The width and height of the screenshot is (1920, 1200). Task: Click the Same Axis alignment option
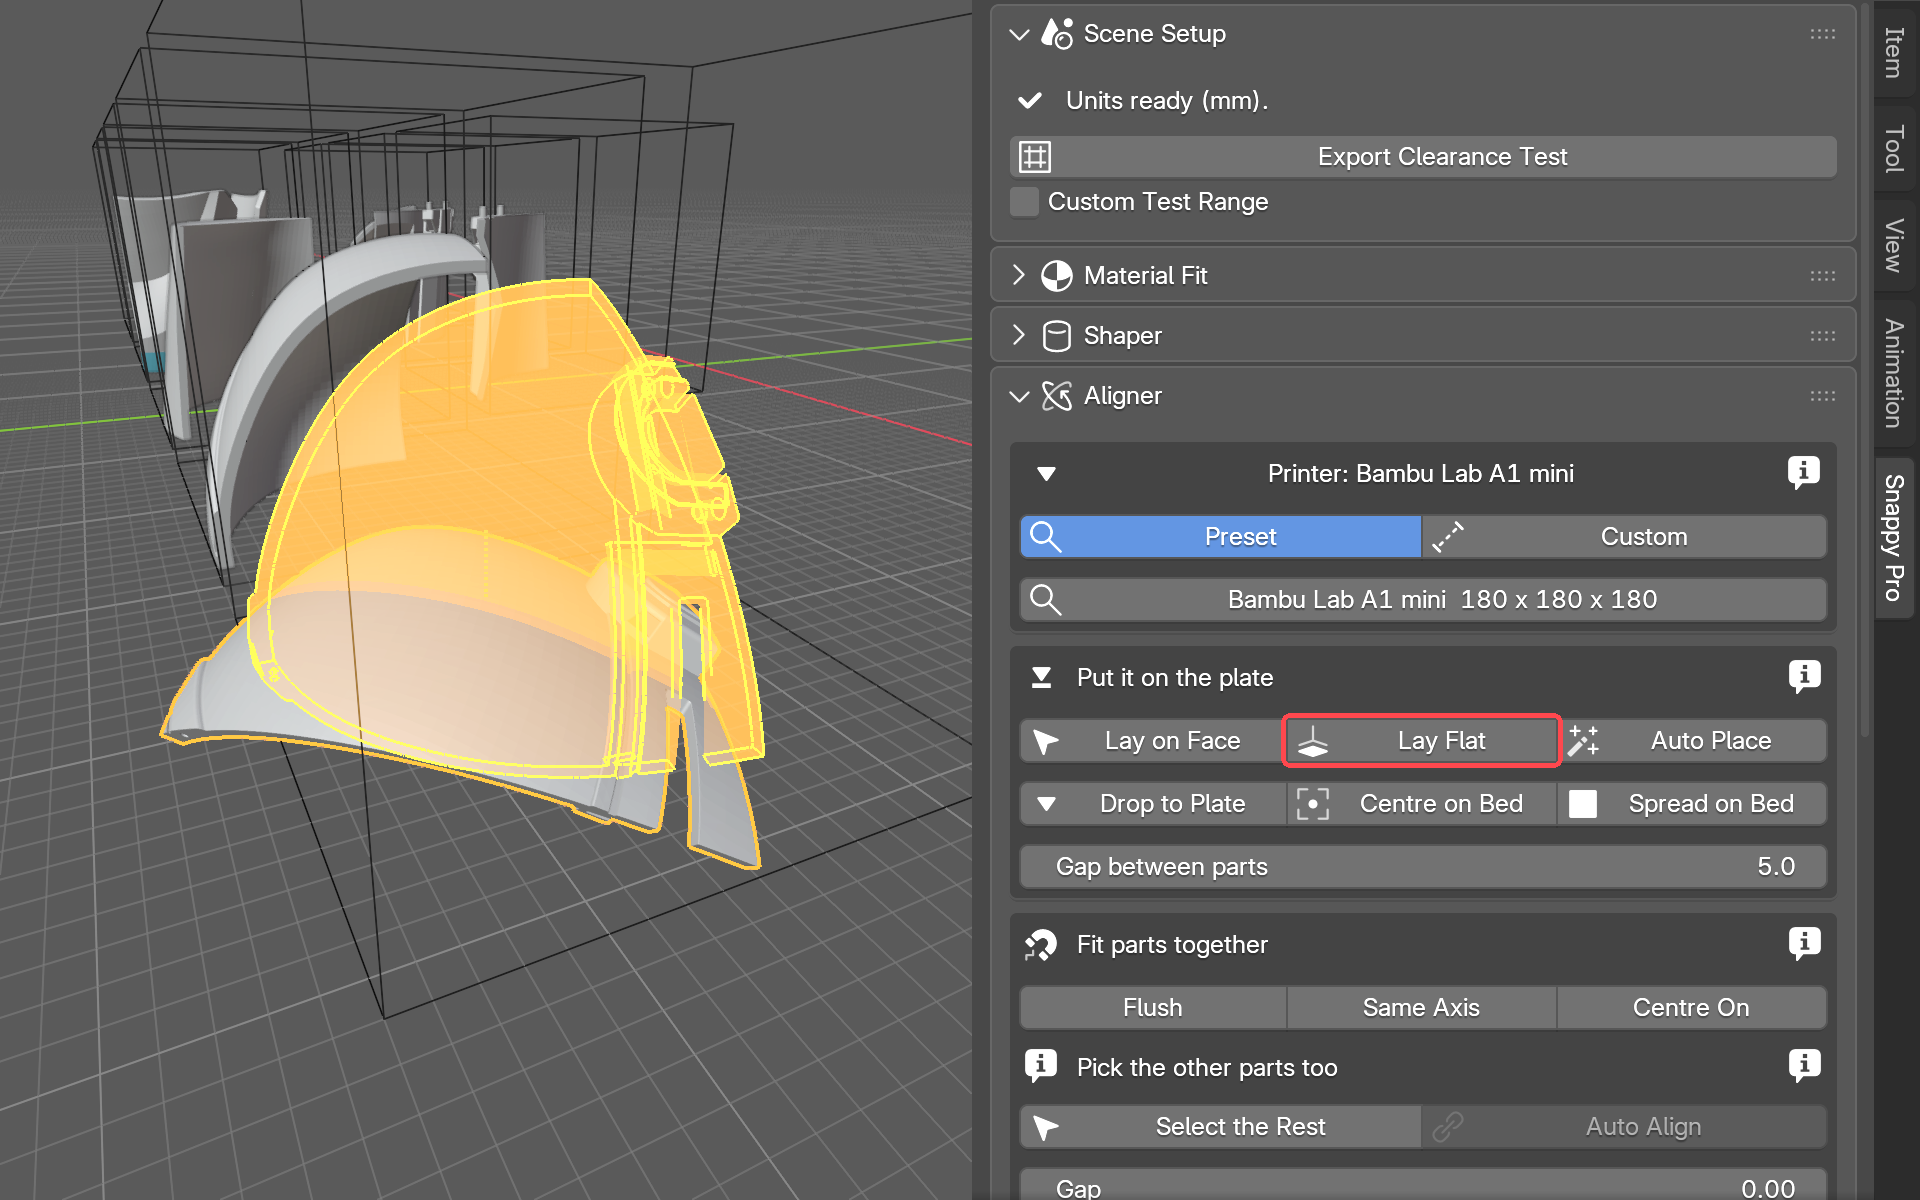click(x=1421, y=1008)
